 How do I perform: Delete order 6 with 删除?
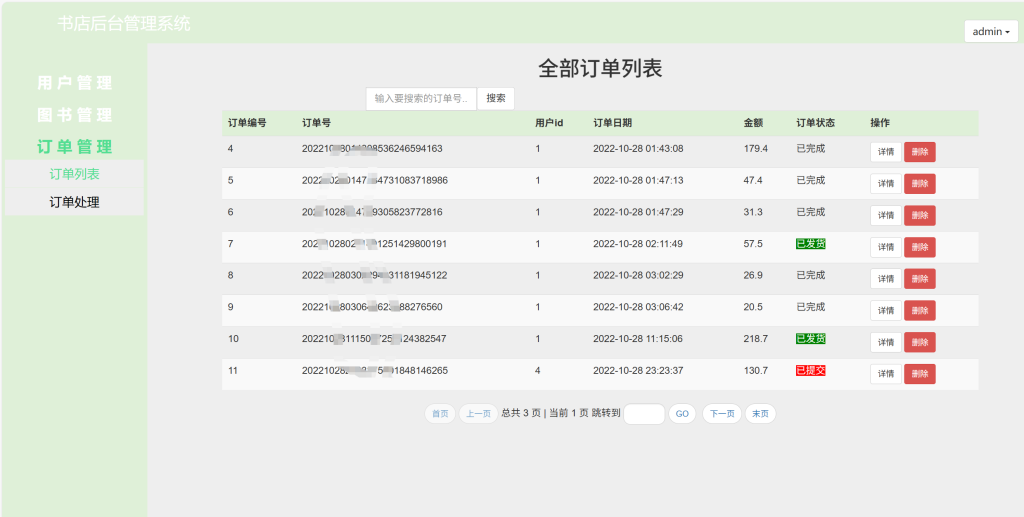coord(920,215)
